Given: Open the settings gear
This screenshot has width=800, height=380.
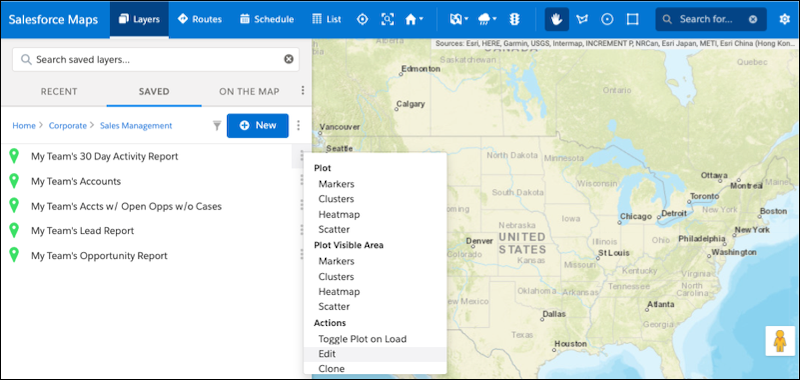Looking at the screenshot, I should (x=785, y=19).
